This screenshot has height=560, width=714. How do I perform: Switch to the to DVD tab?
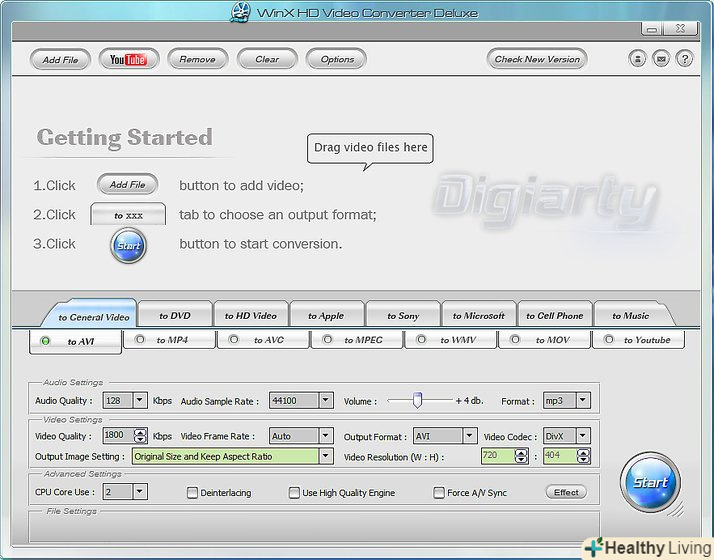pyautogui.click(x=175, y=316)
